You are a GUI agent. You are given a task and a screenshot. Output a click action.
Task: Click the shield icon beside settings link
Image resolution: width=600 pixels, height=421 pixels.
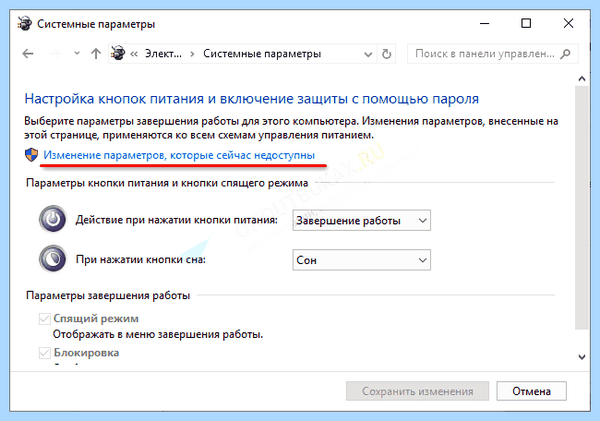point(31,155)
